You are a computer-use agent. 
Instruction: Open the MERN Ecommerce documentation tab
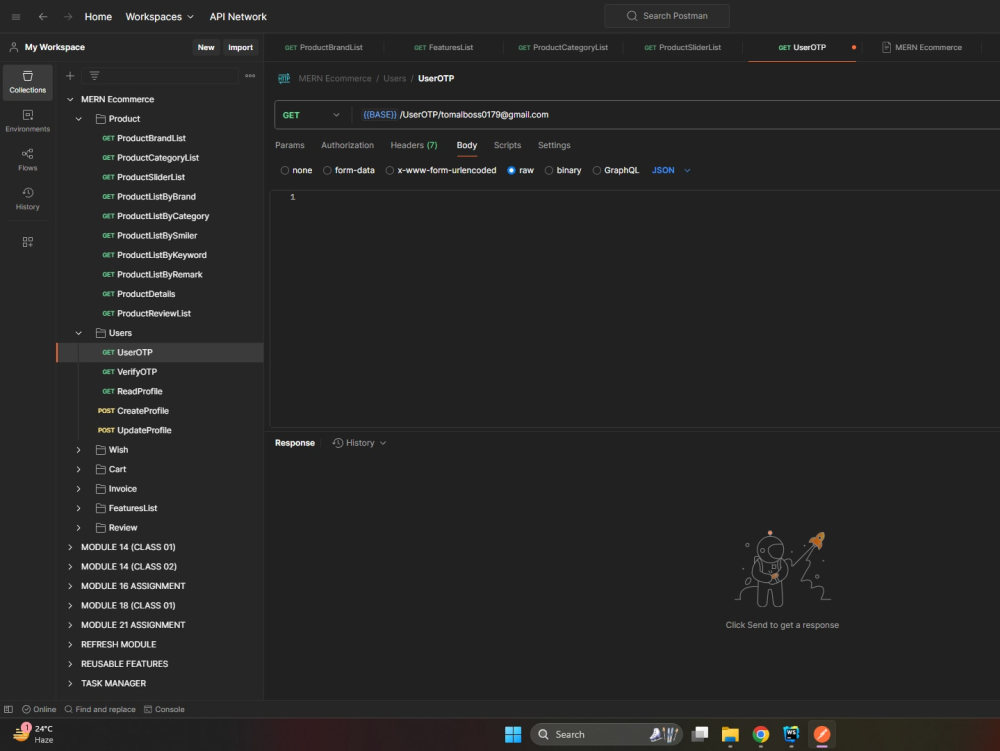[x=922, y=47]
